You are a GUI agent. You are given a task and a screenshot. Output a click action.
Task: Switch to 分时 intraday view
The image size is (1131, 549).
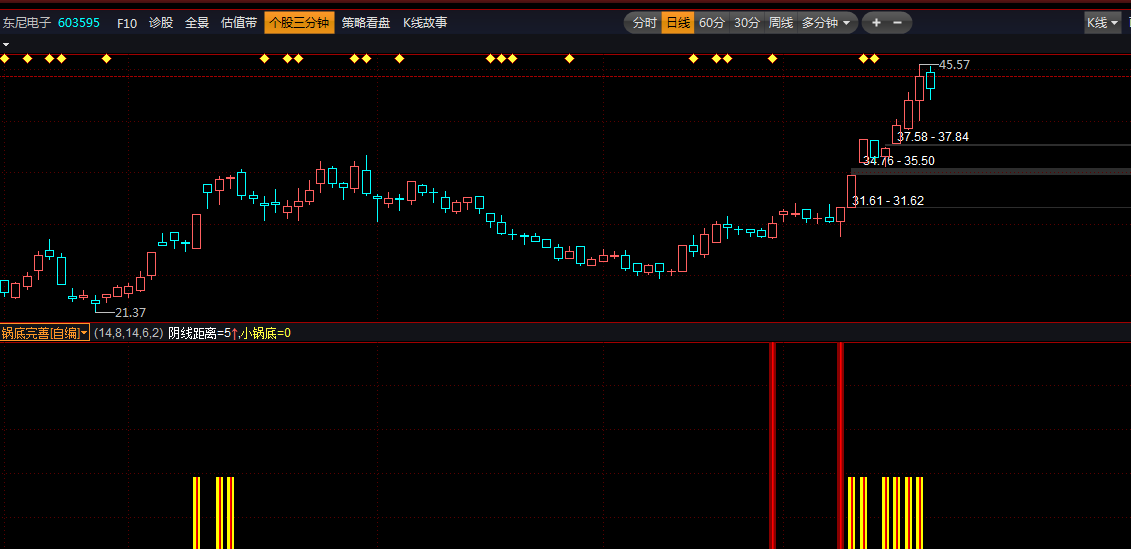click(x=644, y=23)
